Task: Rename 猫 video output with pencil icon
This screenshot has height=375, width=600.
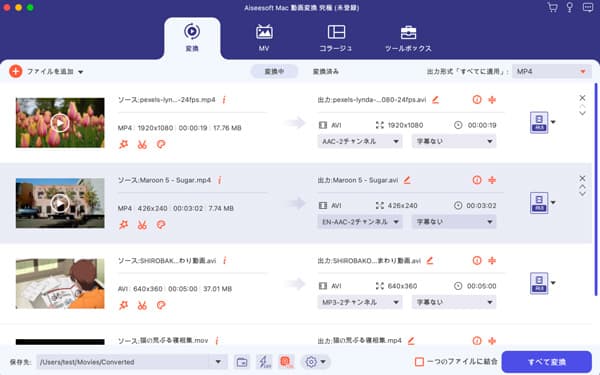Action: click(411, 341)
